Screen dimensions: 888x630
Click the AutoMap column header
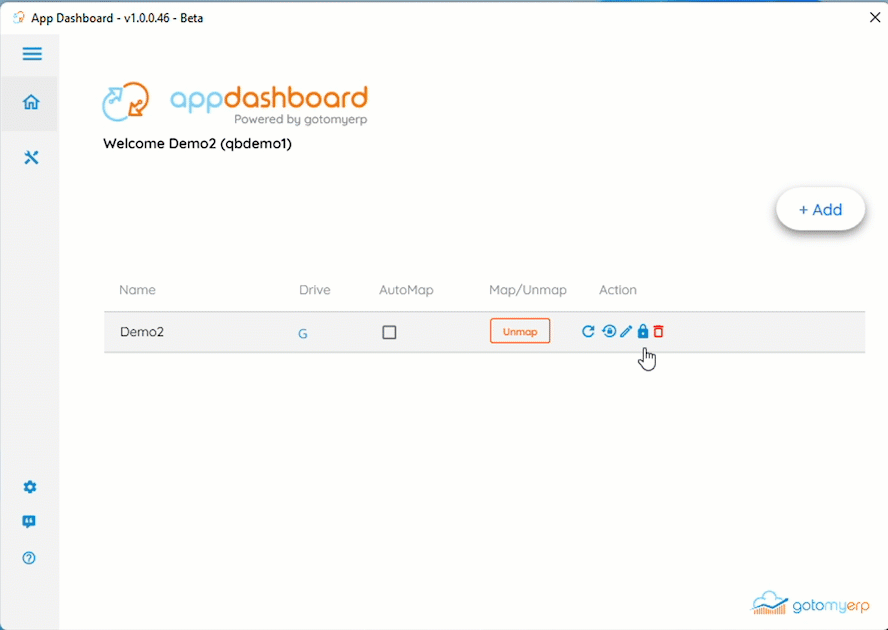(406, 290)
